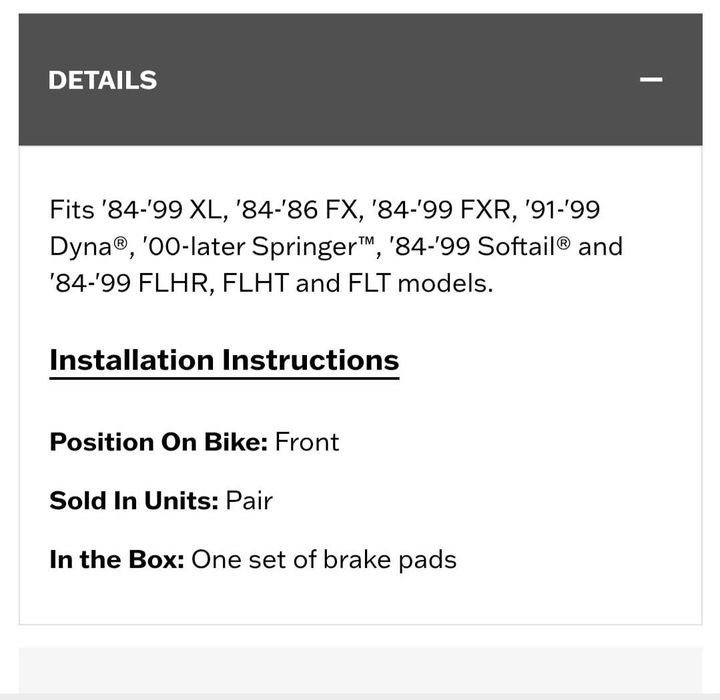Collapse the Details section with minus icon
The image size is (720, 700).
pyautogui.click(x=651, y=80)
